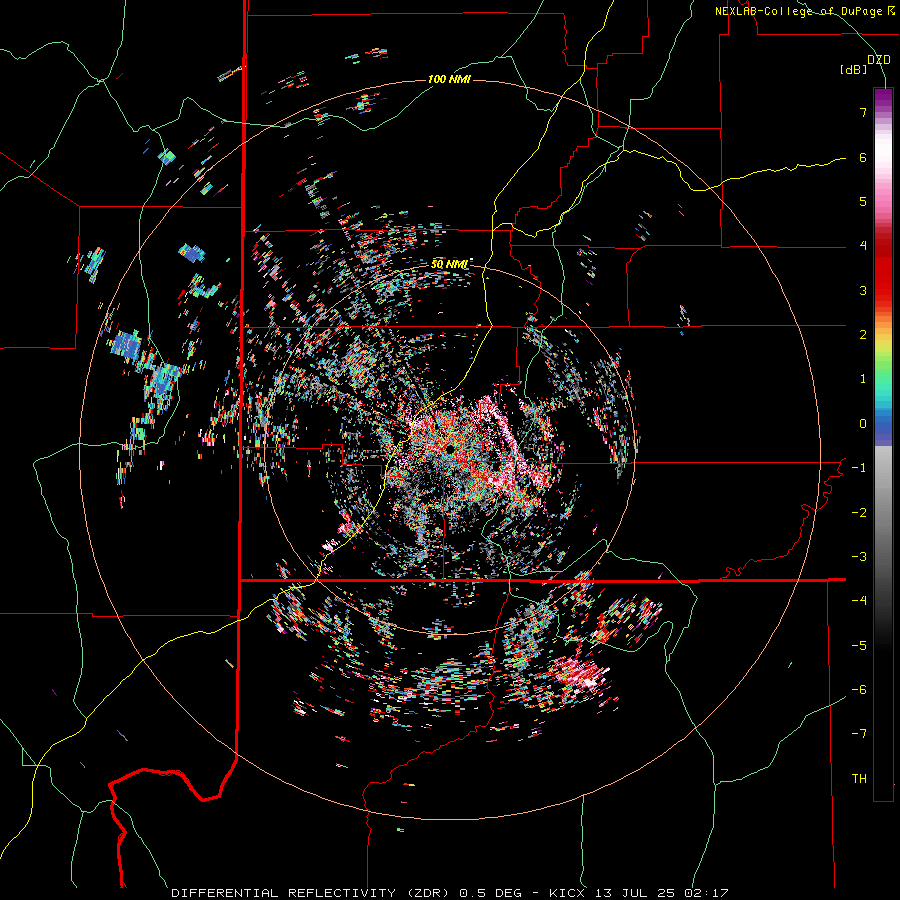The width and height of the screenshot is (900, 900).
Task: Click the [dB] unit label
Action: [x=853, y=69]
